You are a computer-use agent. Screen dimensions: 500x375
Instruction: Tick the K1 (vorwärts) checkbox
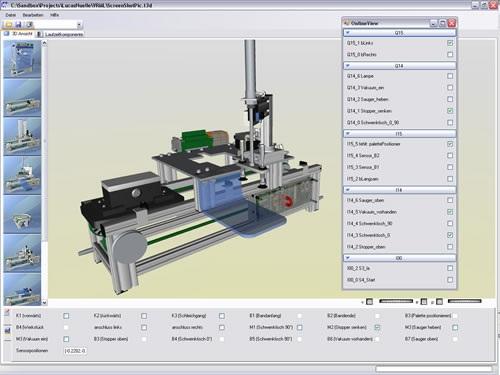pos(66,316)
